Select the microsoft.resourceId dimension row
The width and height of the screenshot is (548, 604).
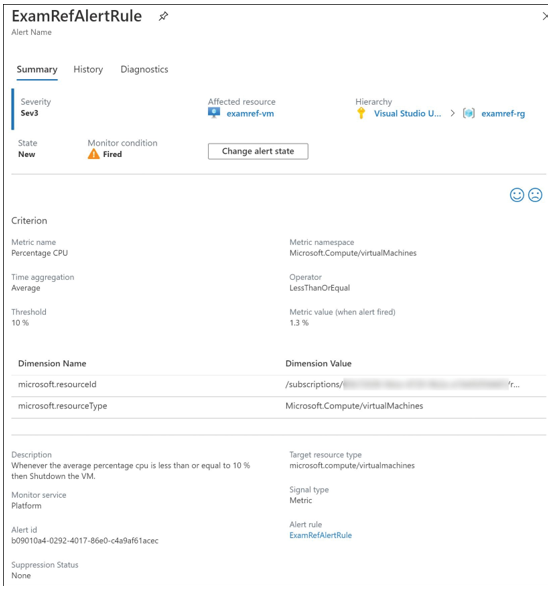(278, 385)
